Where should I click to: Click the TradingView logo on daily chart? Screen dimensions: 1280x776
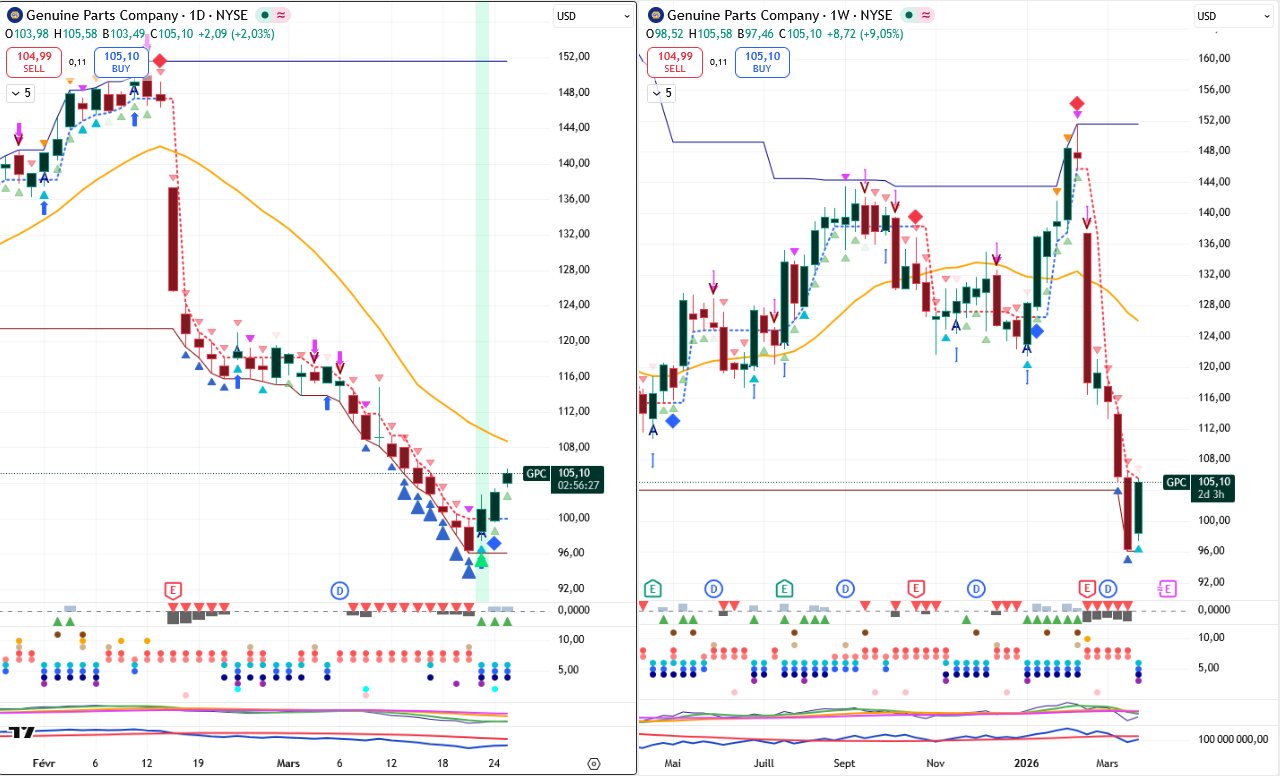click(22, 732)
